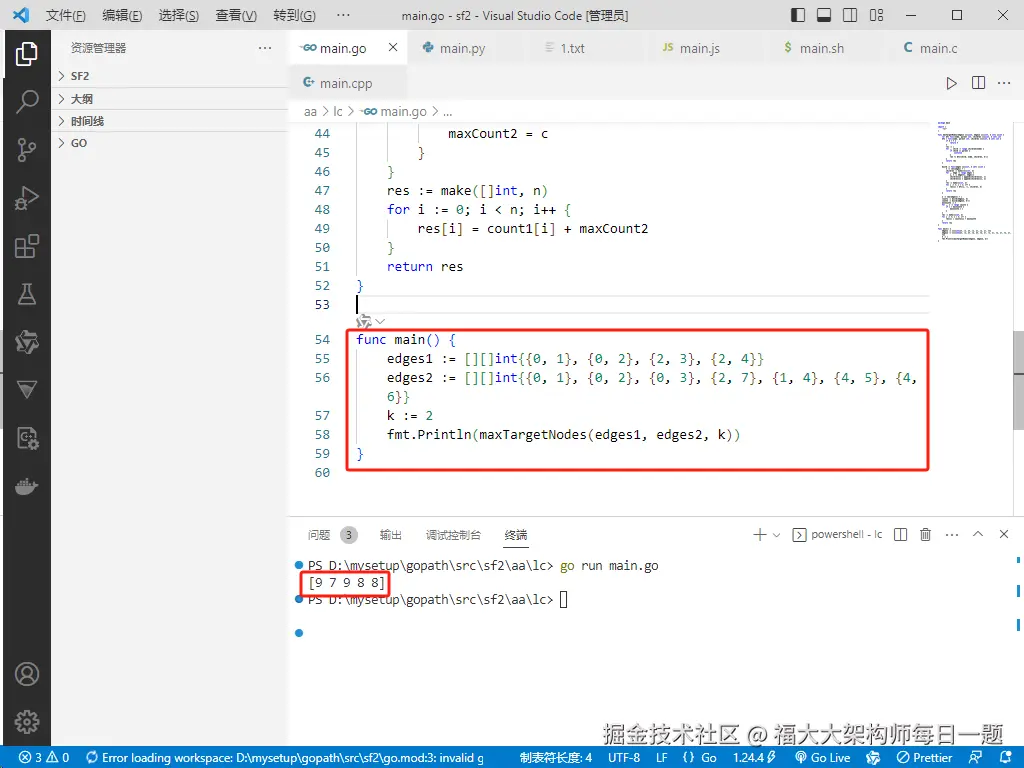The image size is (1024, 768).
Task: Expand the SF2 folder section
Action: [169, 76]
